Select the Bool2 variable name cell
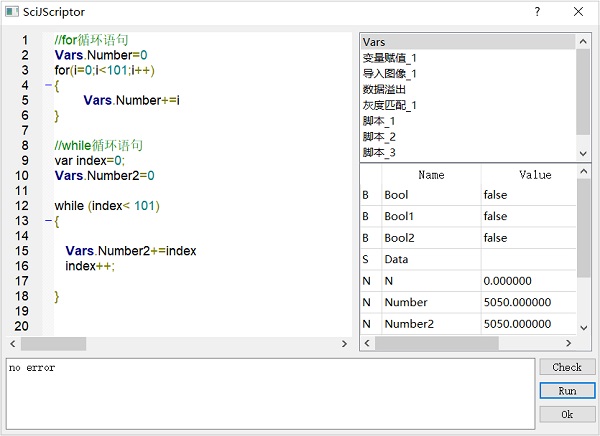 tap(431, 238)
